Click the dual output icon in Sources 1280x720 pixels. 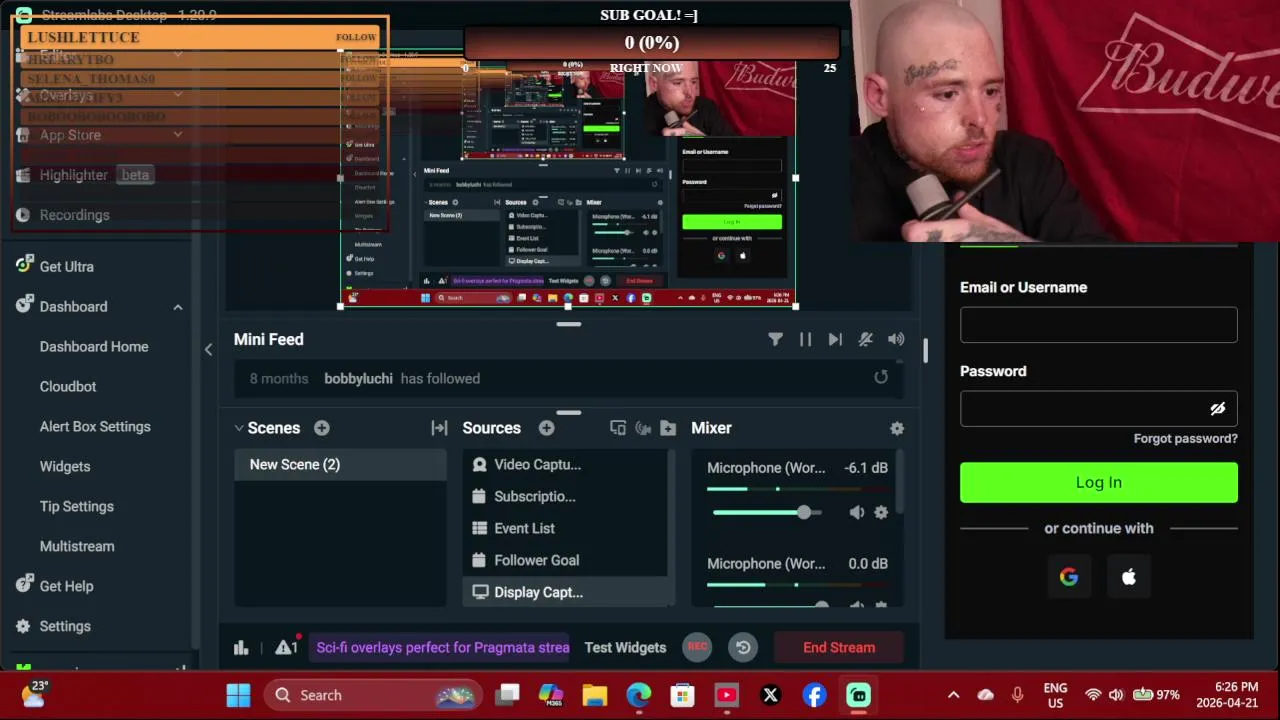tap(617, 428)
